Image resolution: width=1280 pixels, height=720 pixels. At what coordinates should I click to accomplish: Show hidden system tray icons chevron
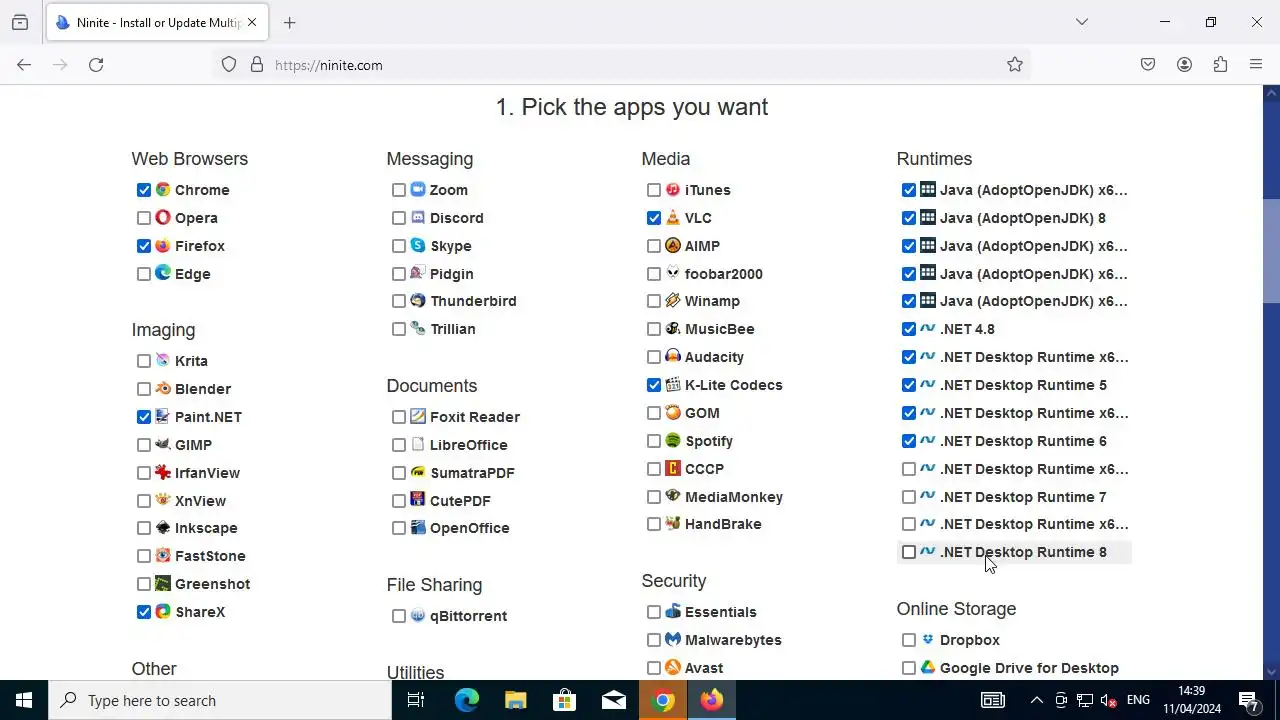click(1037, 700)
